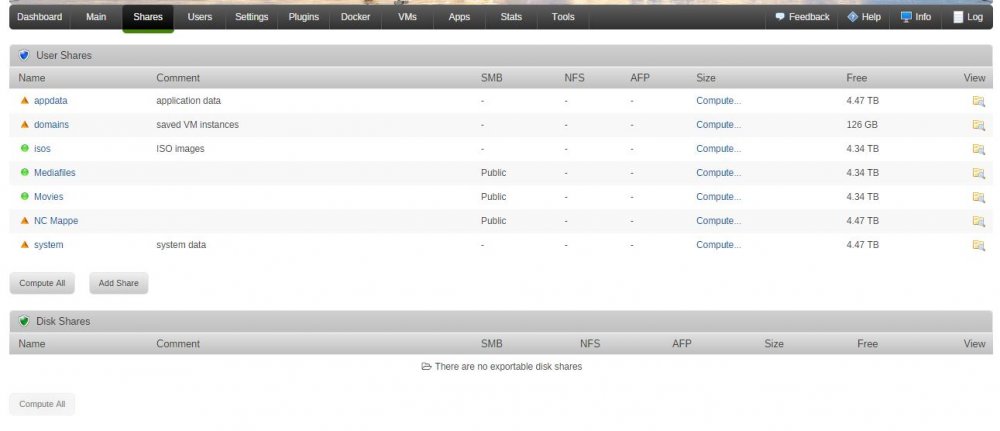Click the green status dot beside Mediafiles

pos(25,172)
